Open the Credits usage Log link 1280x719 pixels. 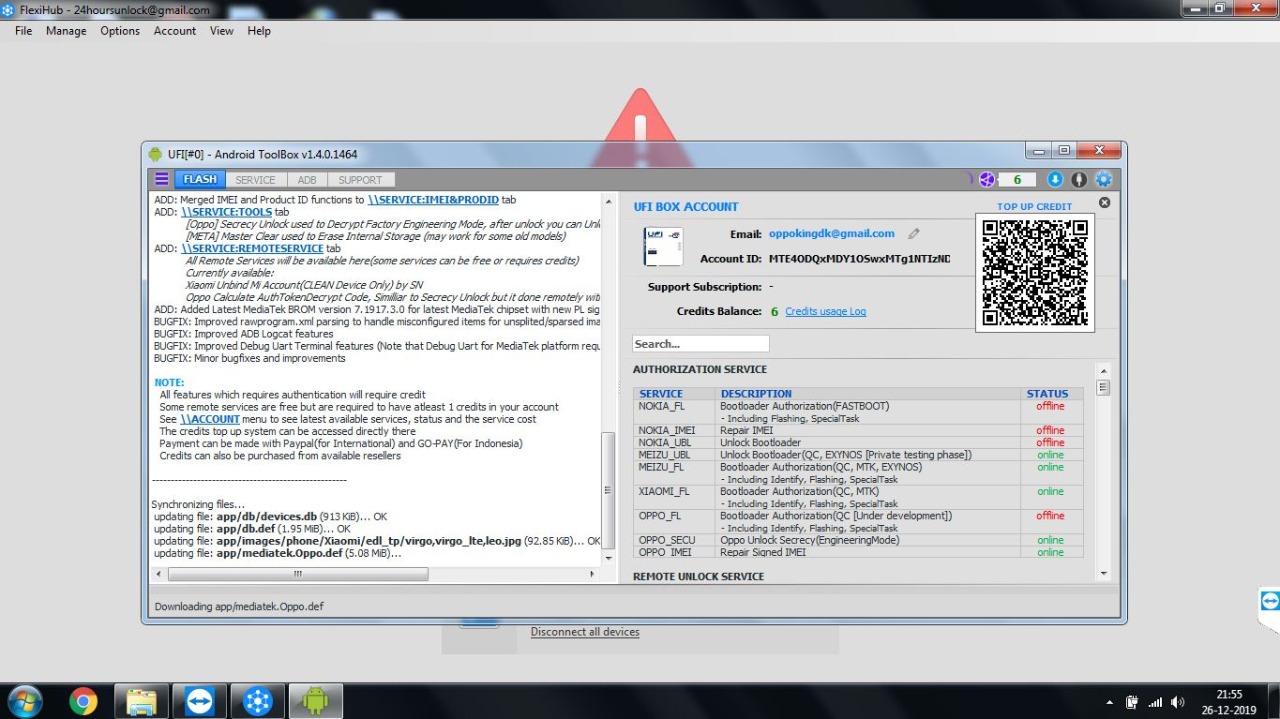(826, 311)
